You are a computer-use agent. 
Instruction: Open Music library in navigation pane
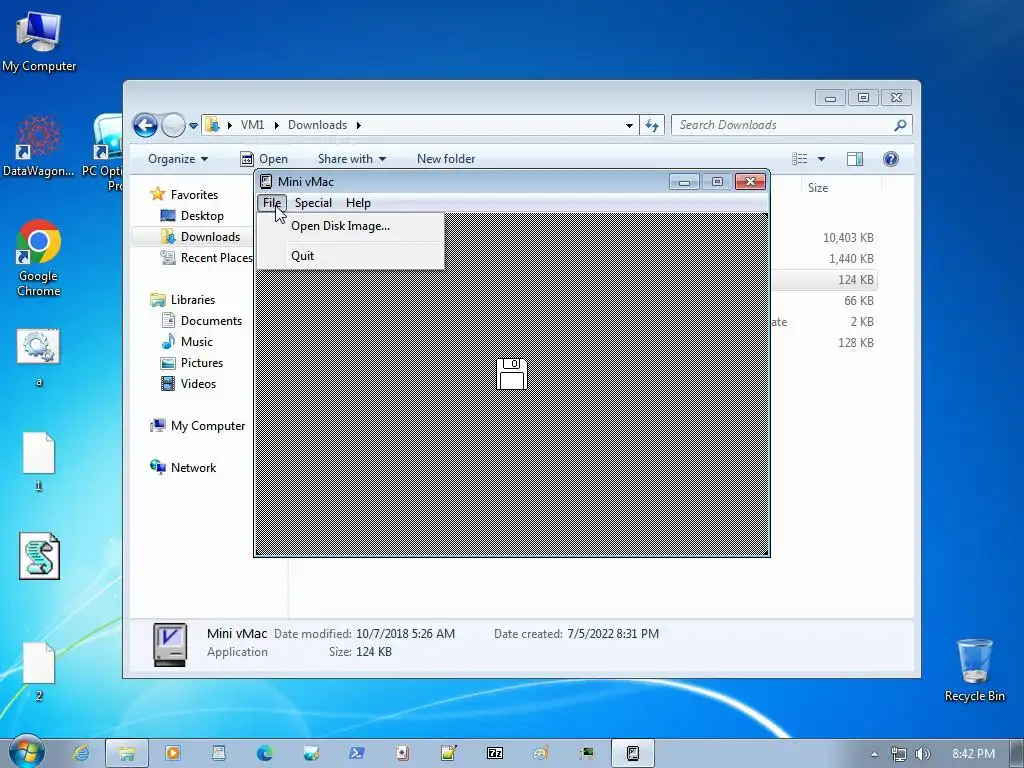[x=197, y=342]
